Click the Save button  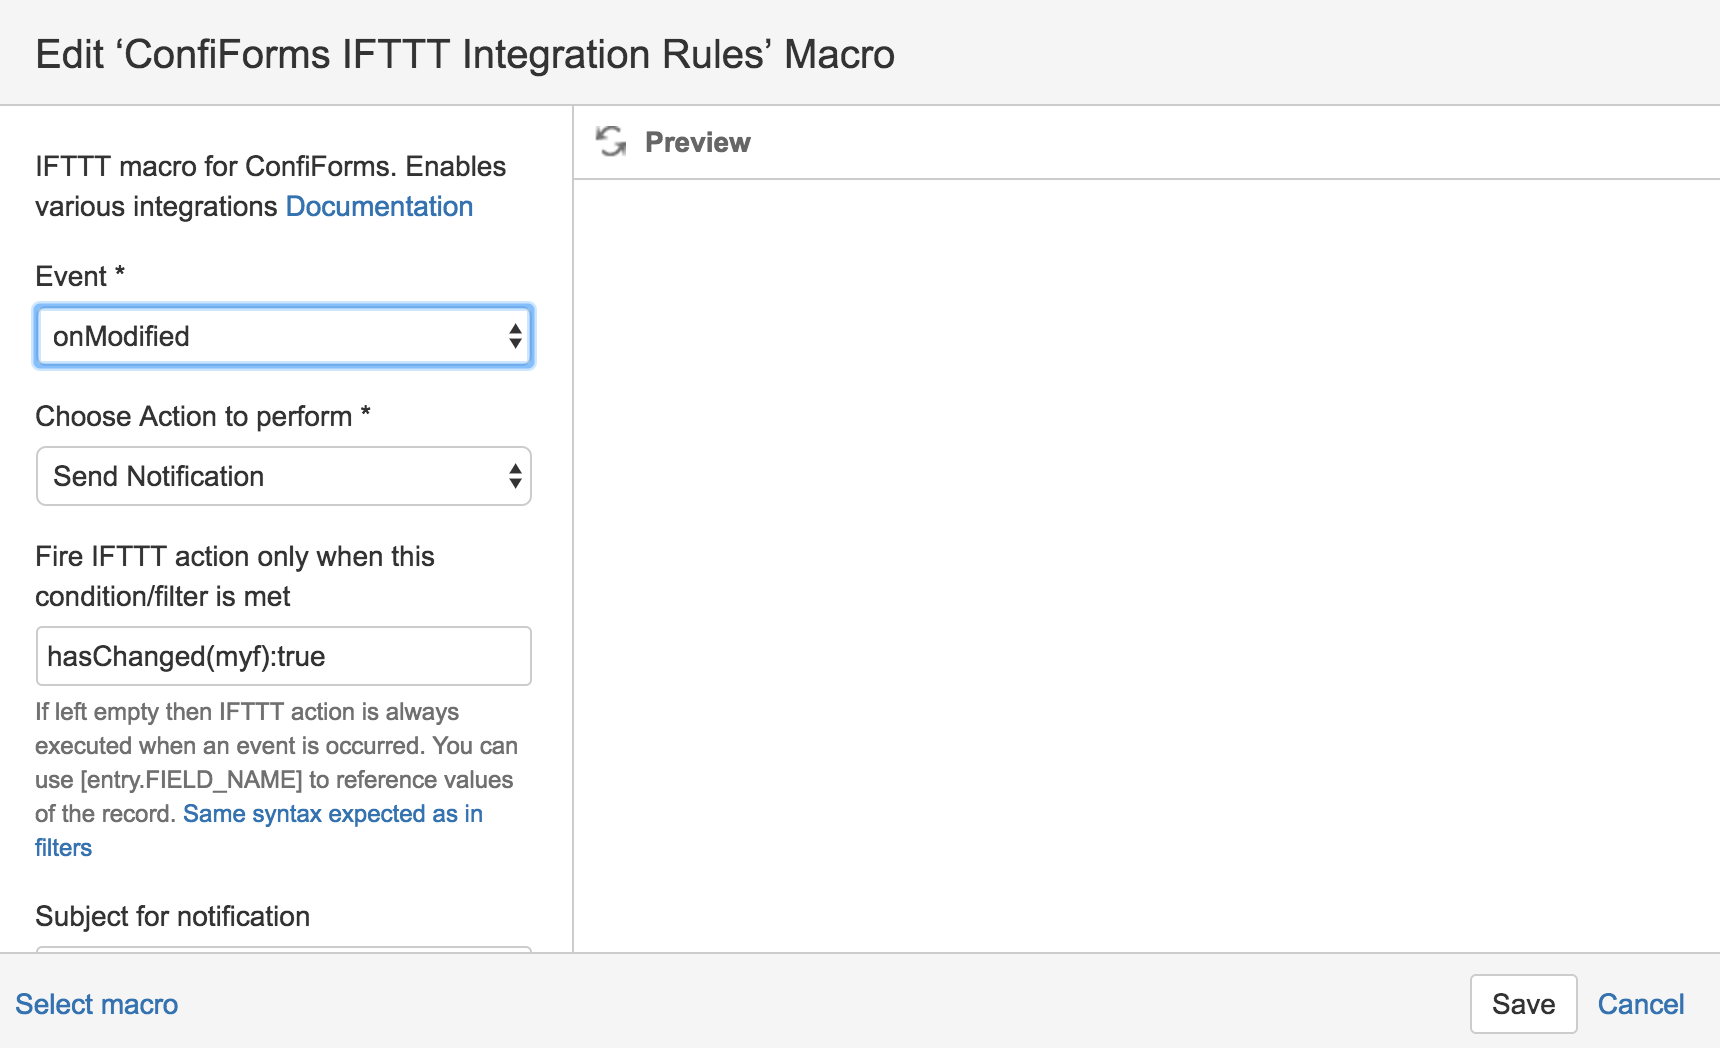point(1523,1004)
